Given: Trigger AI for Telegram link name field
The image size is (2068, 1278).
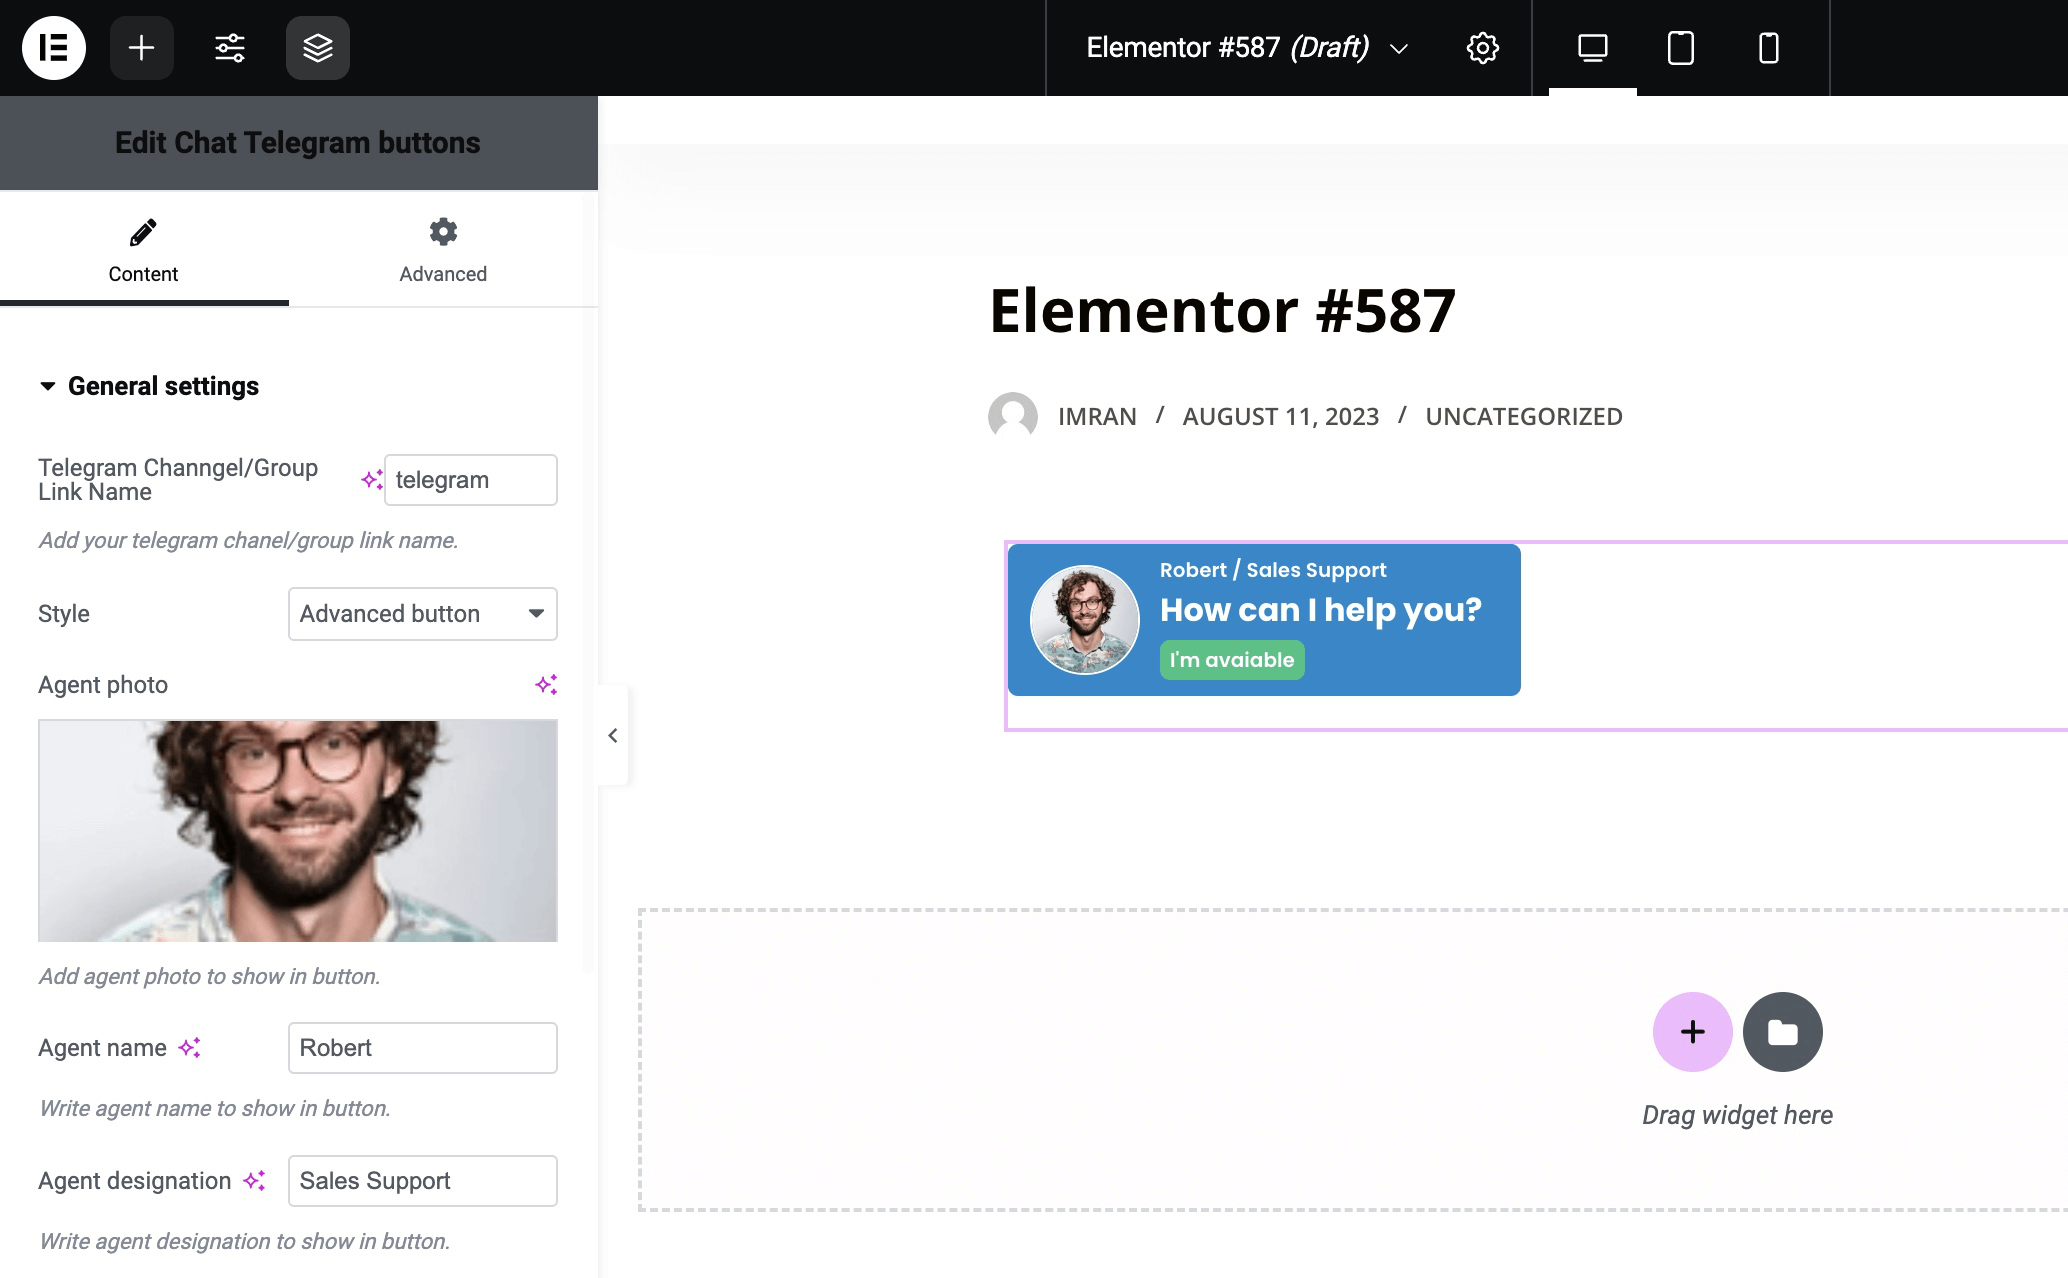Looking at the screenshot, I should pyautogui.click(x=371, y=479).
